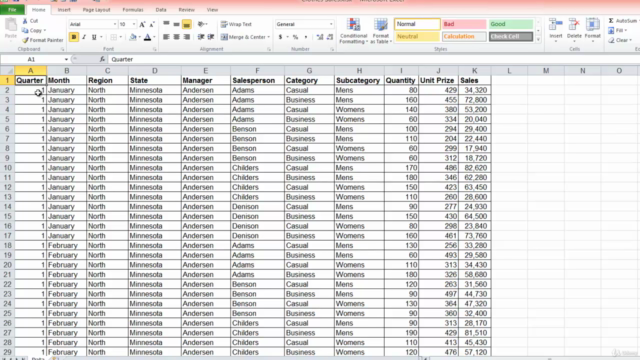640x360 pixels.
Task: Open the font name Arial dropdown
Action: (x=115, y=24)
